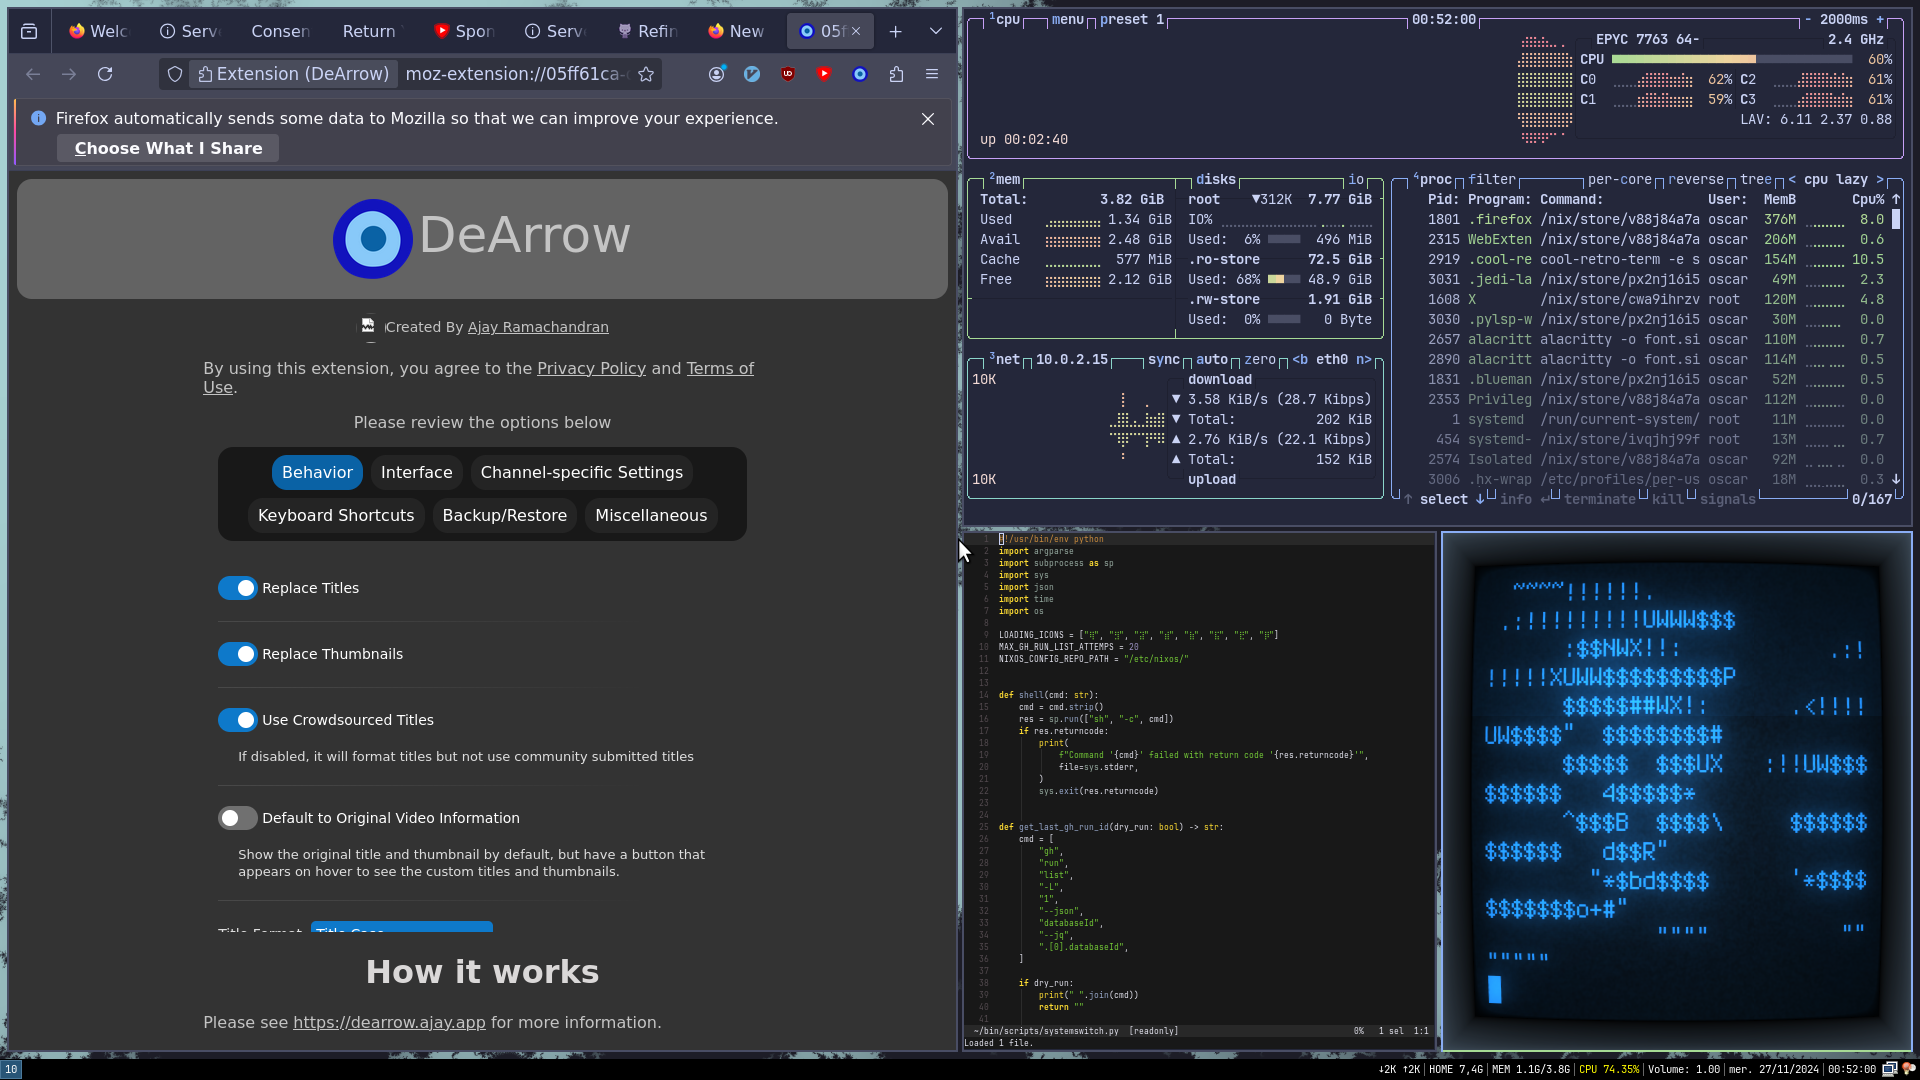Click the firefox process row in btop
The height and width of the screenshot is (1080, 1920).
pyautogui.click(x=1655, y=220)
